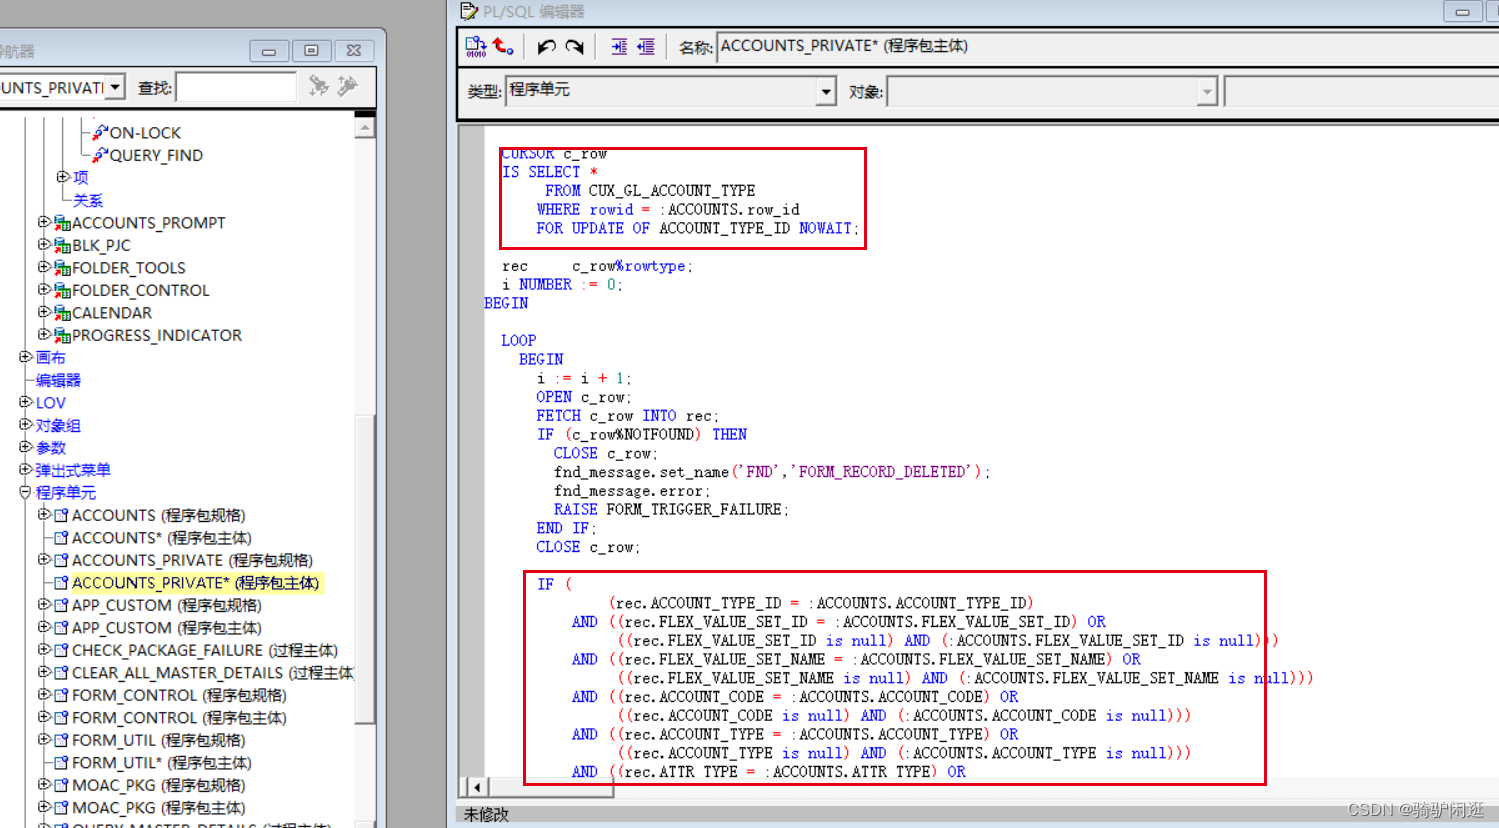
Task: Select the 关系 relations tree item
Action: 88,200
